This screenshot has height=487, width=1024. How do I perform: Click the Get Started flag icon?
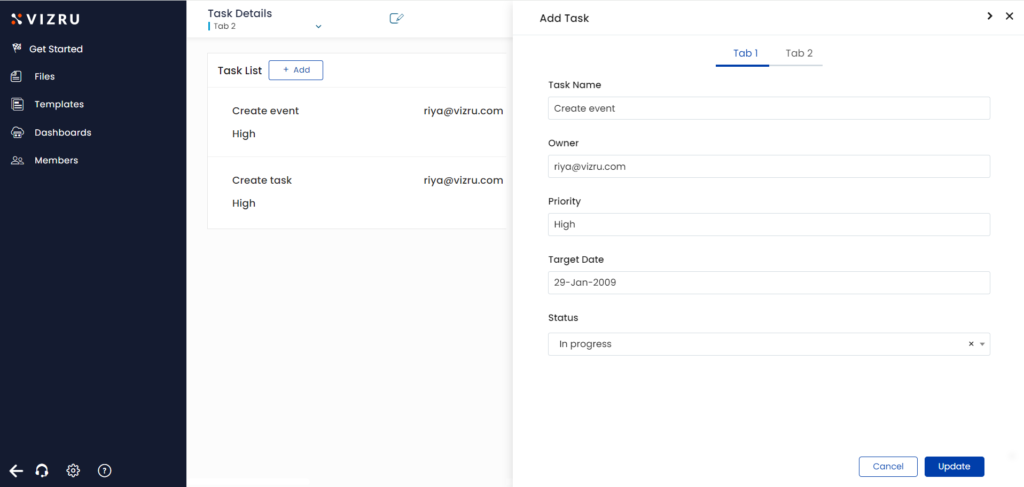tap(16, 48)
